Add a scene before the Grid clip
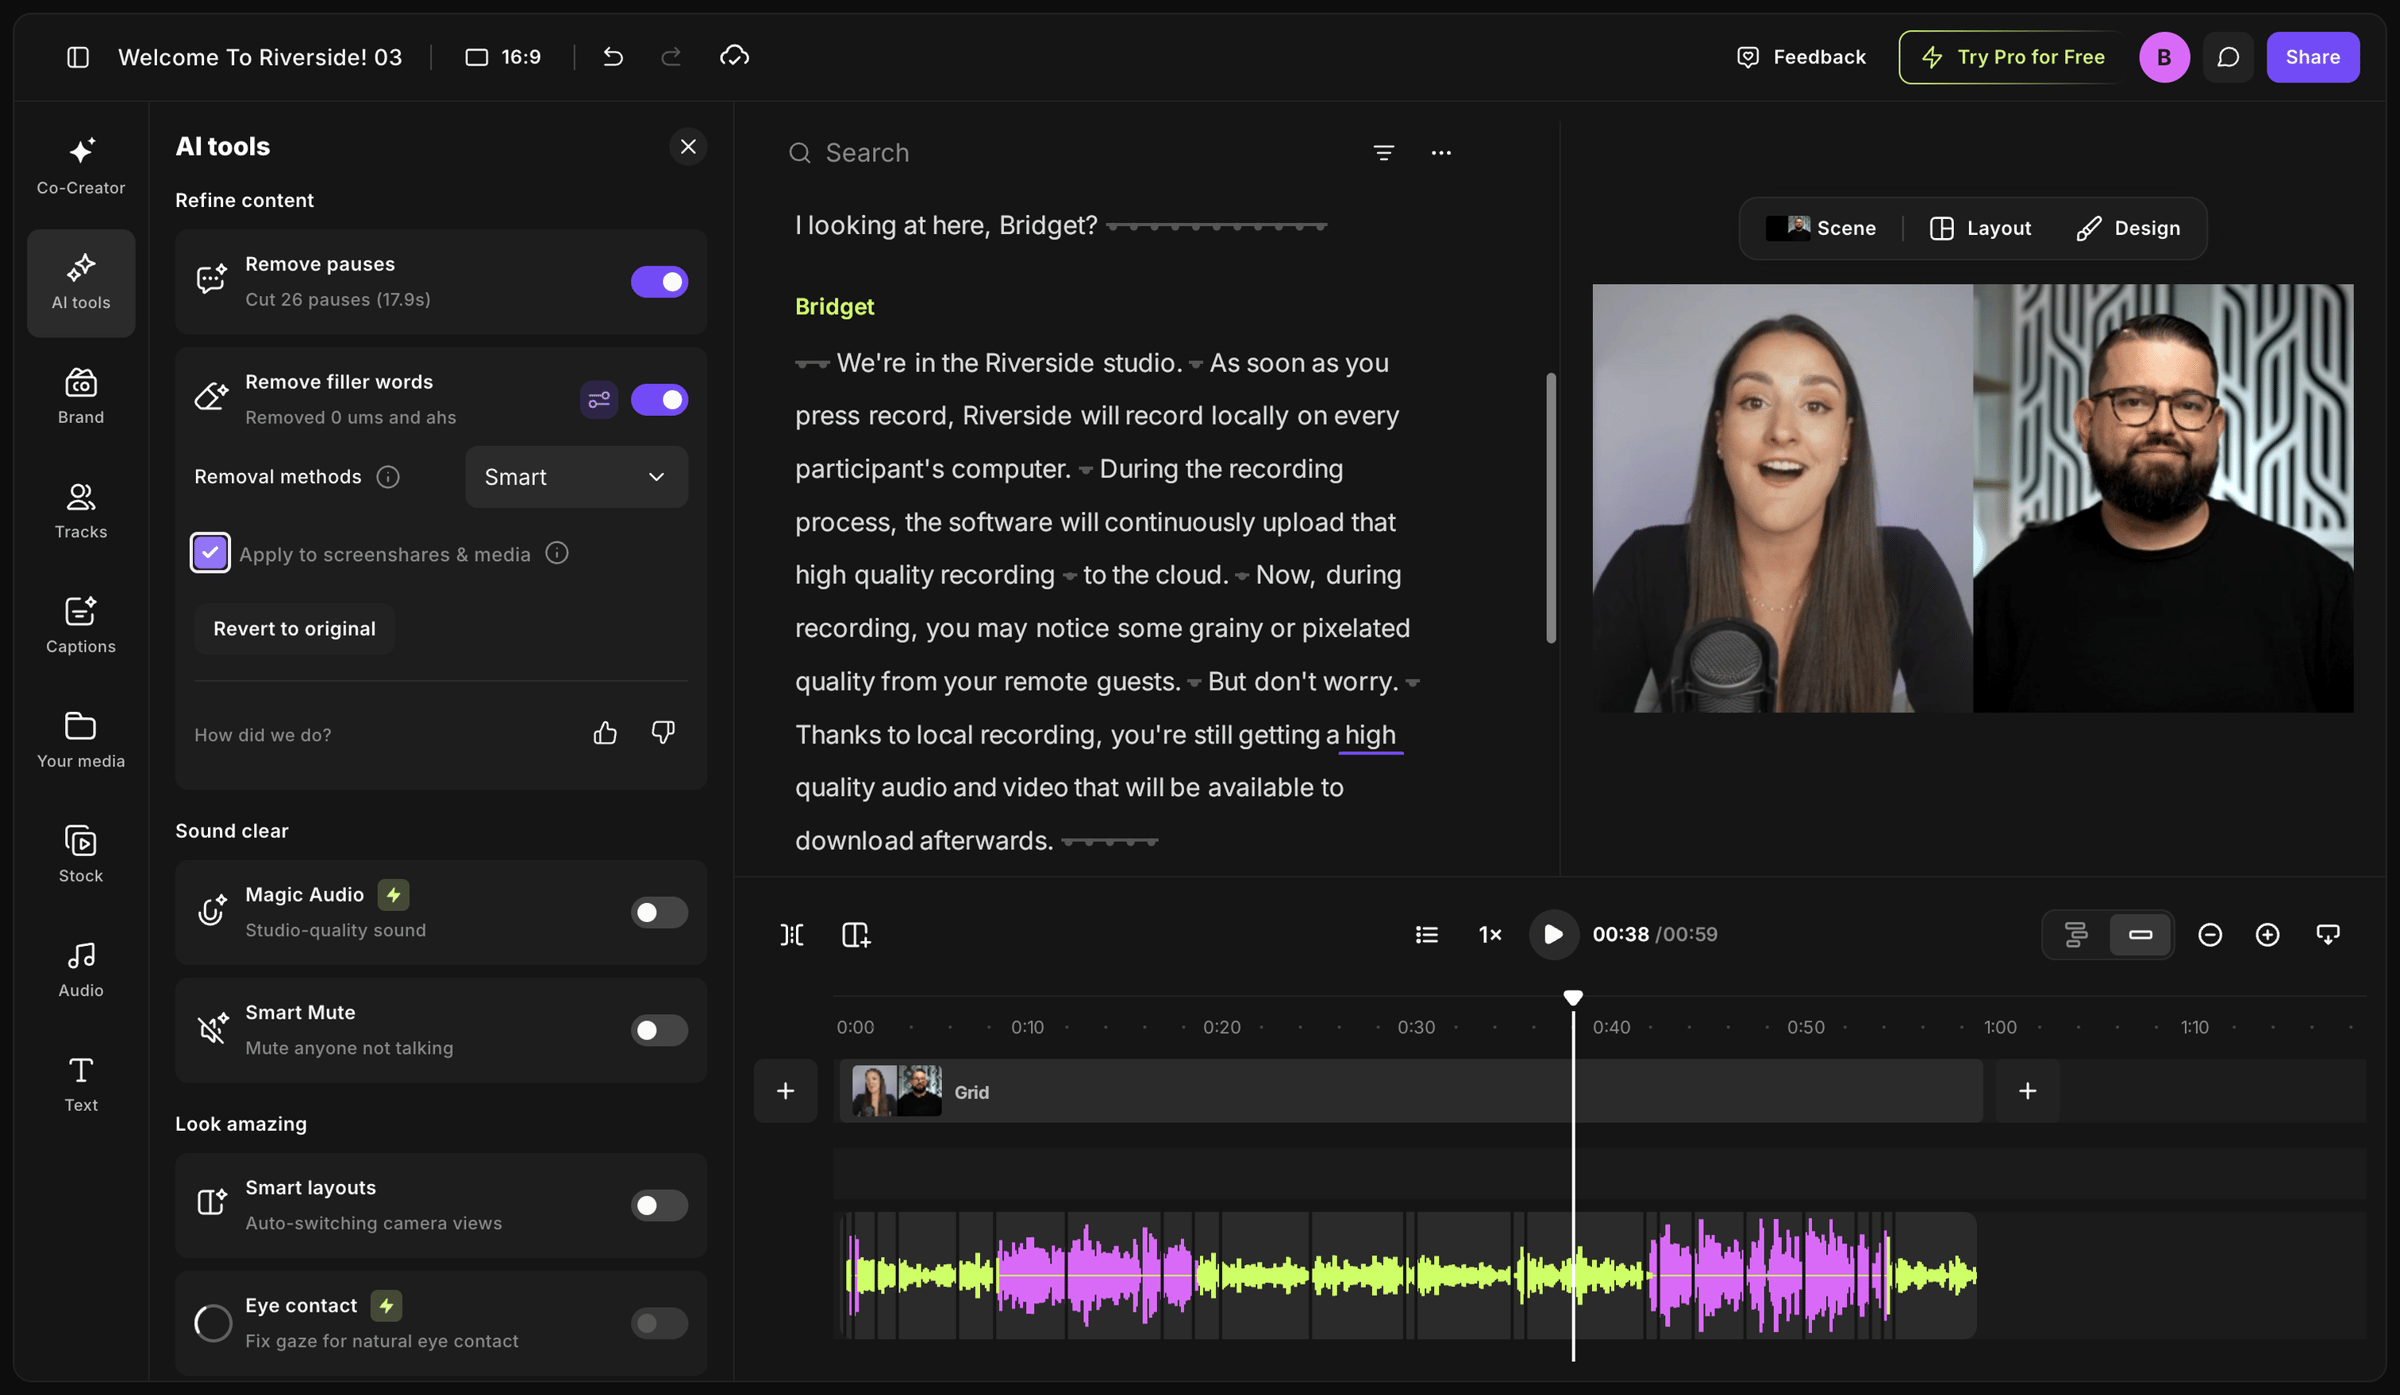The width and height of the screenshot is (2400, 1395). tap(785, 1091)
